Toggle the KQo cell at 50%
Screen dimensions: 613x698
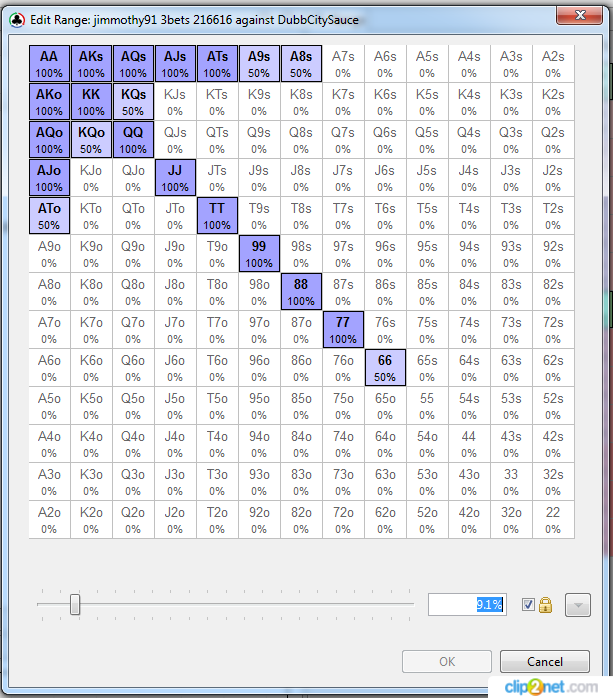tap(91, 140)
